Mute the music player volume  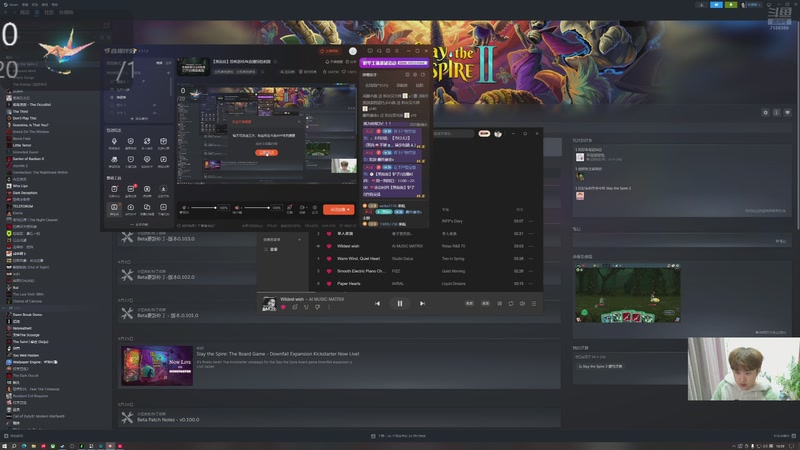[522, 303]
